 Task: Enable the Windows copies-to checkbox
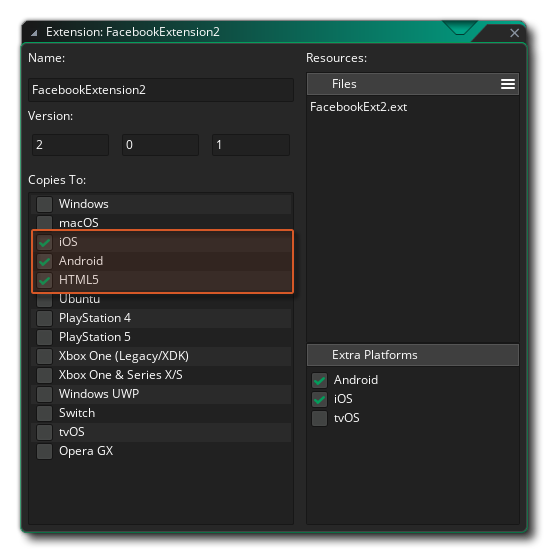[45, 204]
